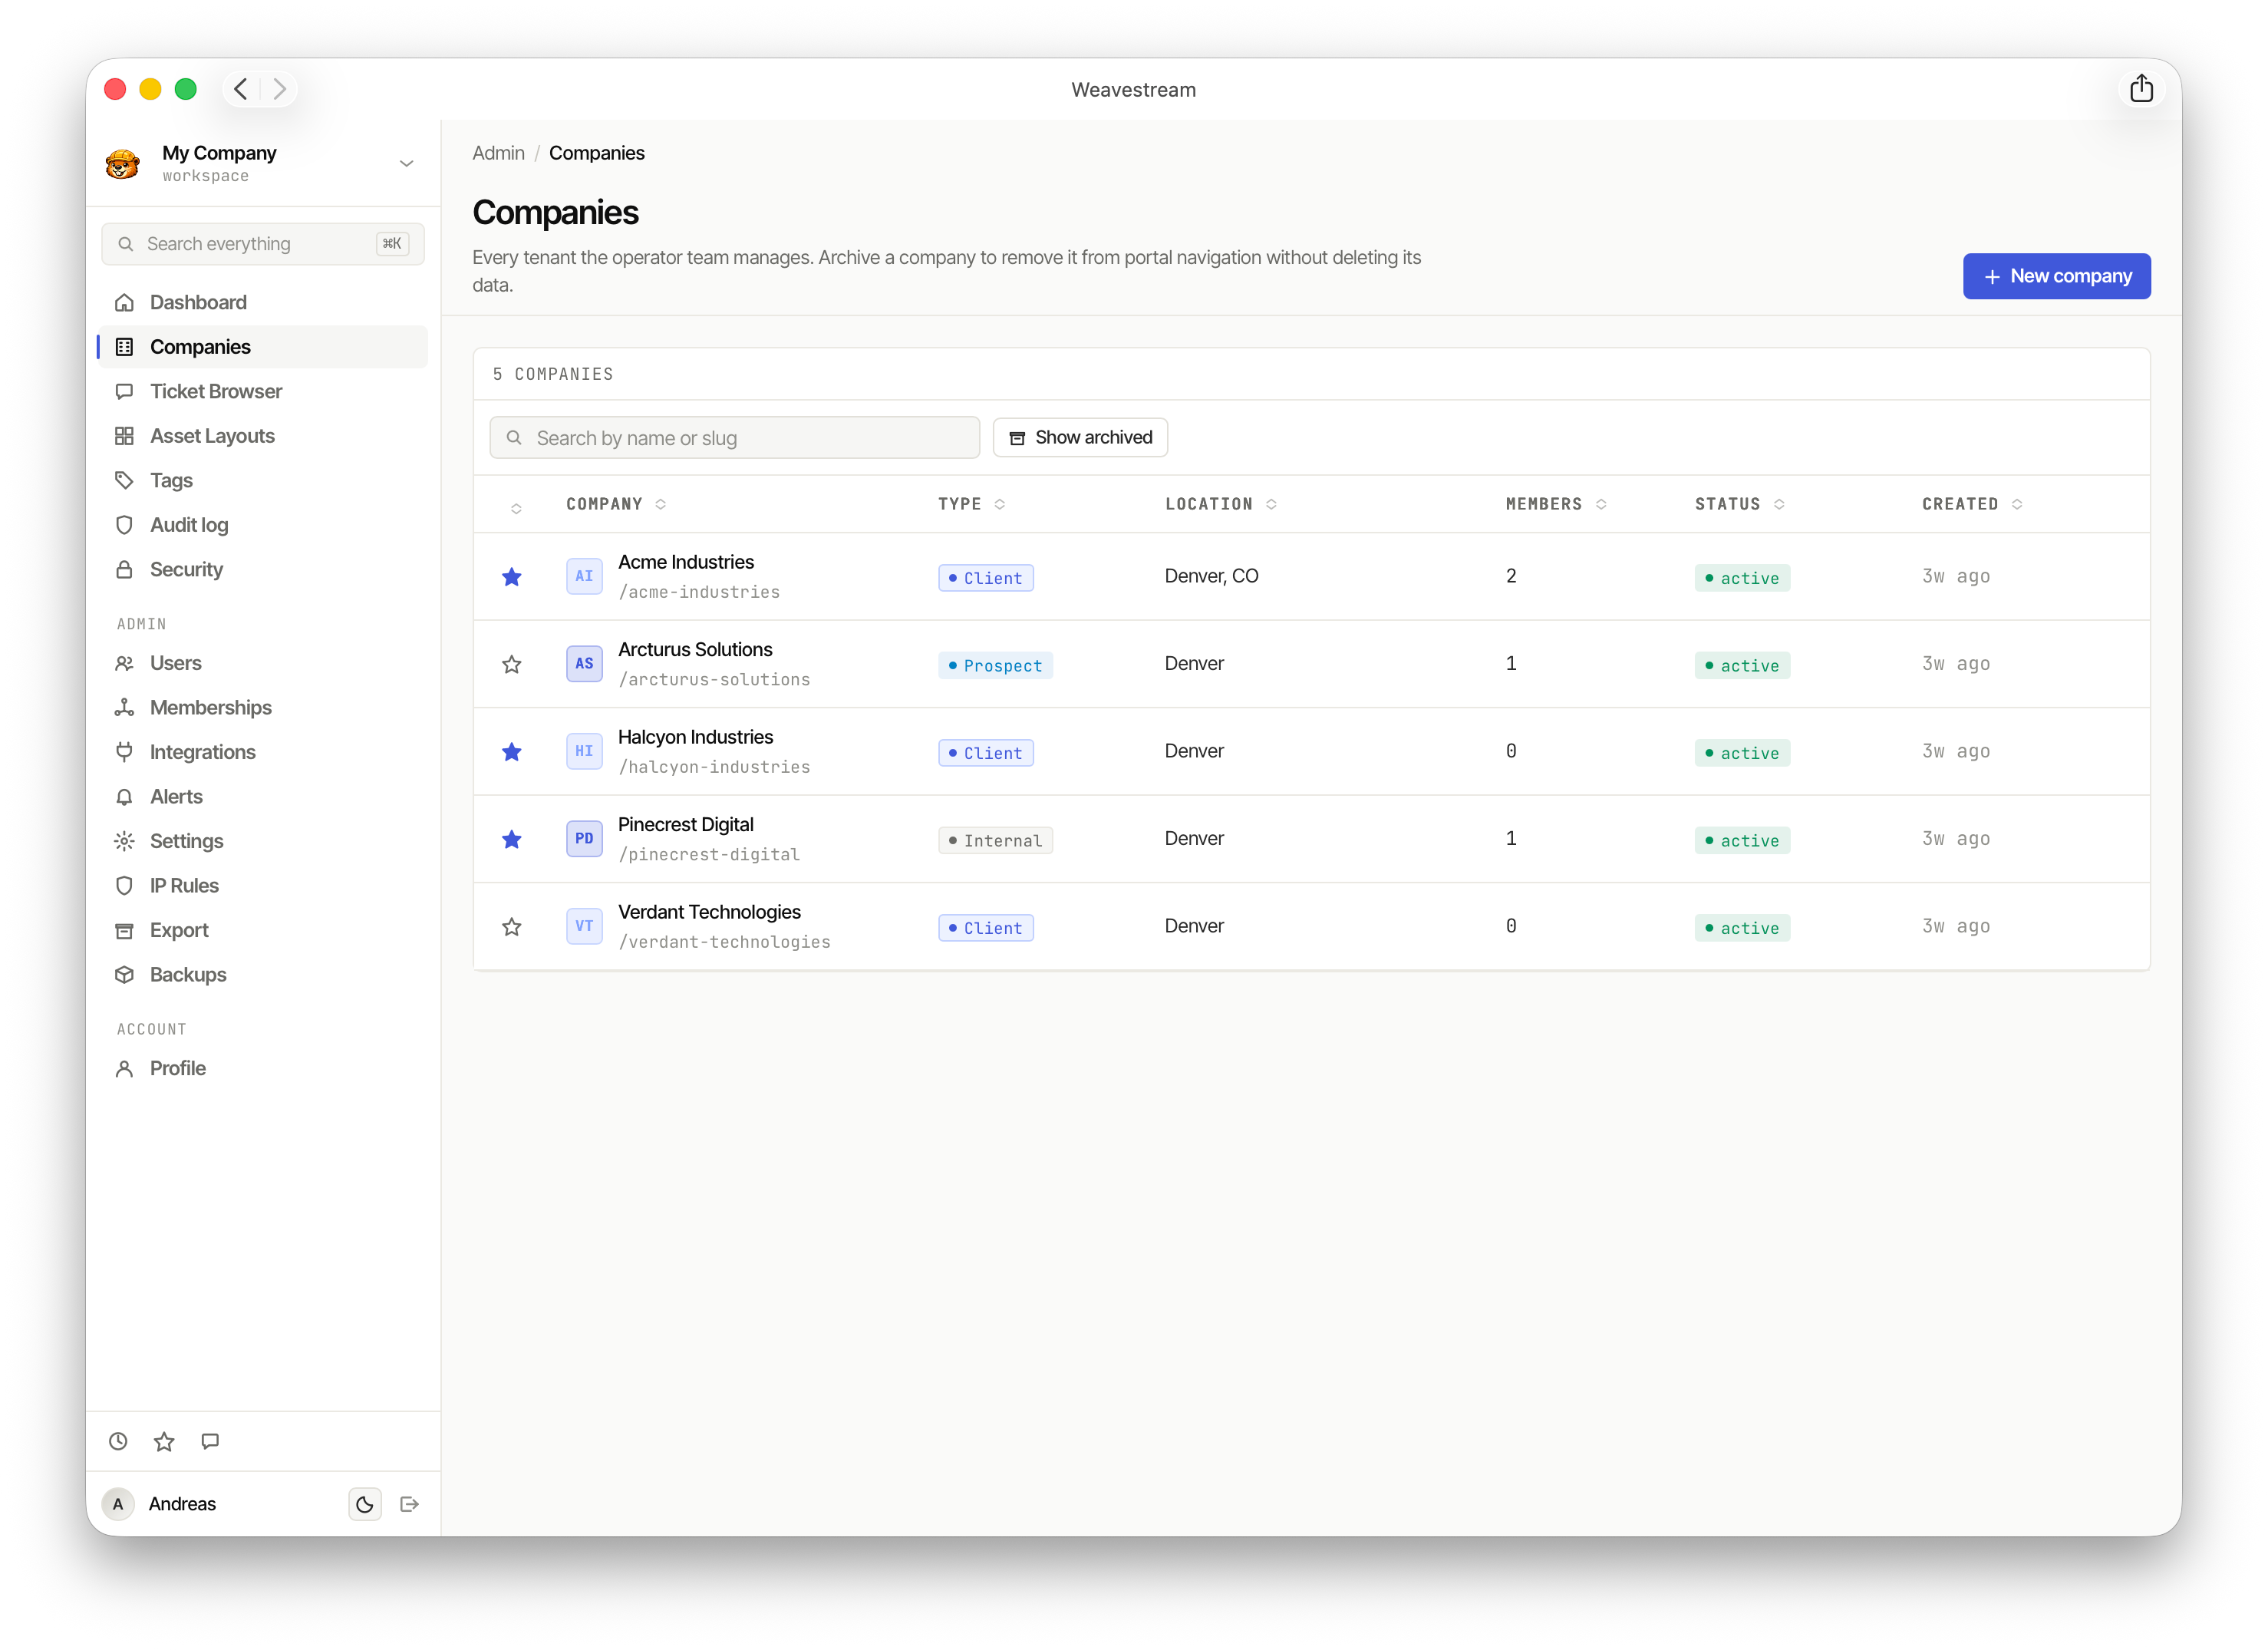The width and height of the screenshot is (2268, 1650).
Task: Open favorites star icon in sidebar footer
Action: coord(164,1442)
